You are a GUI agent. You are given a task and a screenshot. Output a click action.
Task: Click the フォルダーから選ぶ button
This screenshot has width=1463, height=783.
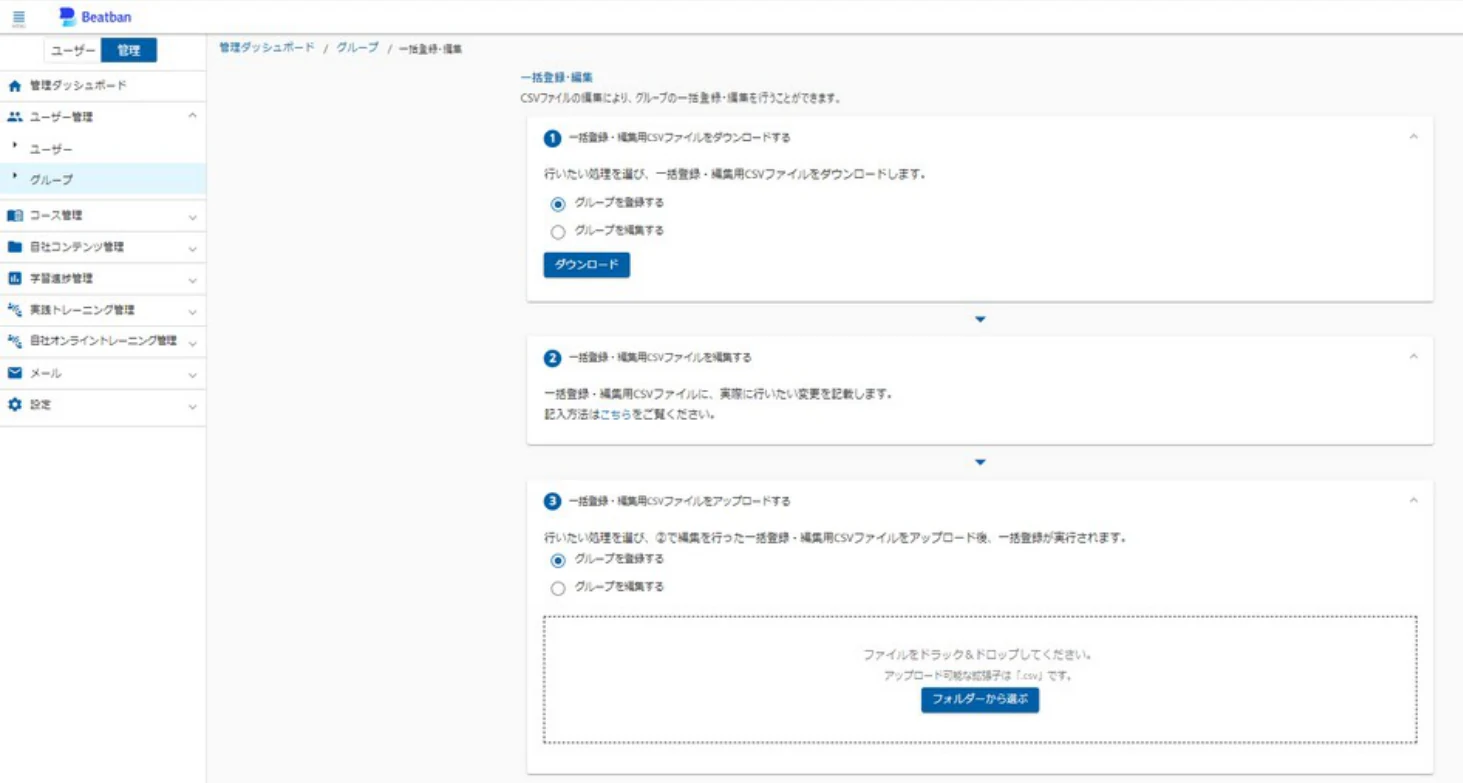(x=980, y=700)
